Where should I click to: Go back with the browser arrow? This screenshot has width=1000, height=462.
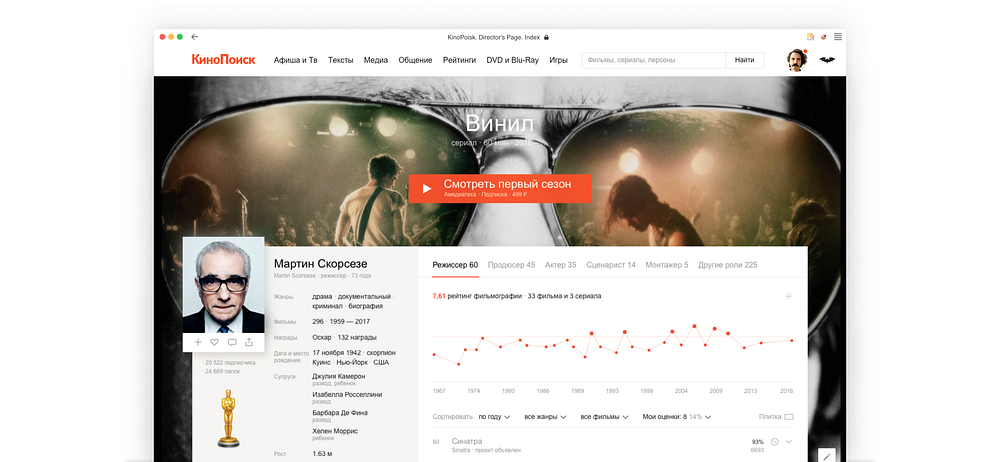coord(195,37)
